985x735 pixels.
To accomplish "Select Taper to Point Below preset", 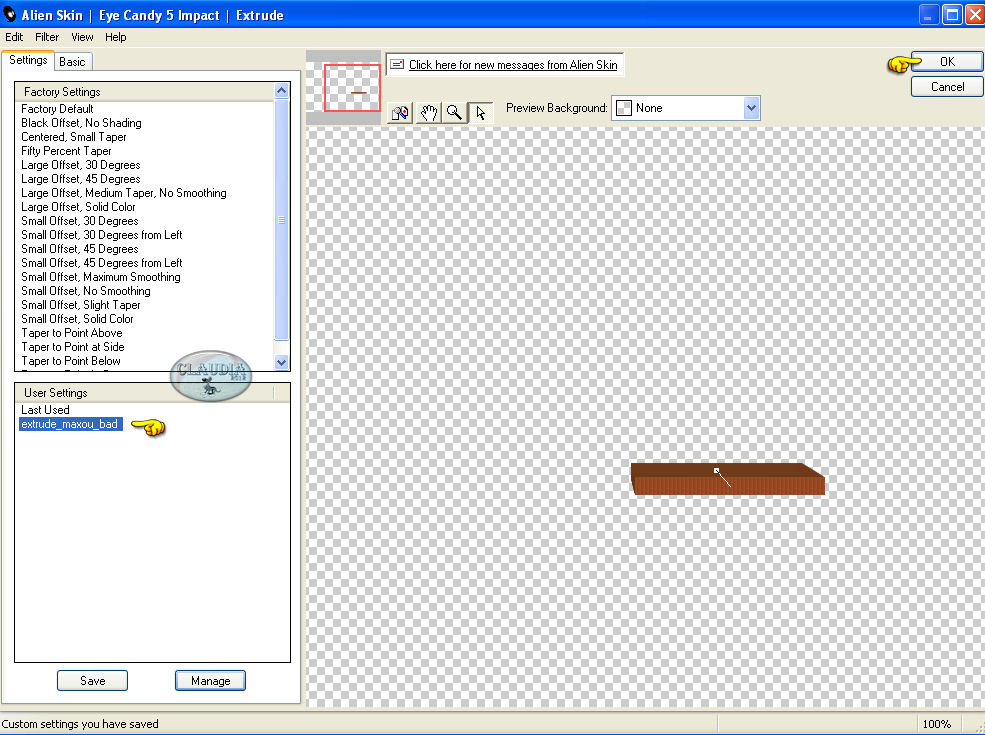I will (71, 361).
